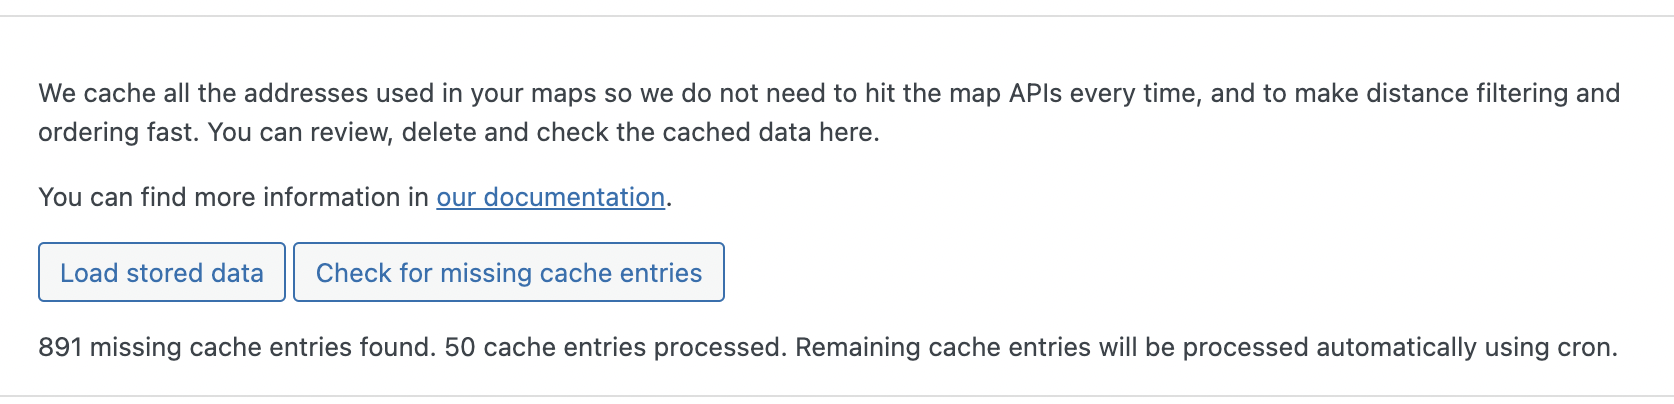Click 'Load' on the stored data button
The width and height of the screenshot is (1674, 404).
click(x=89, y=273)
